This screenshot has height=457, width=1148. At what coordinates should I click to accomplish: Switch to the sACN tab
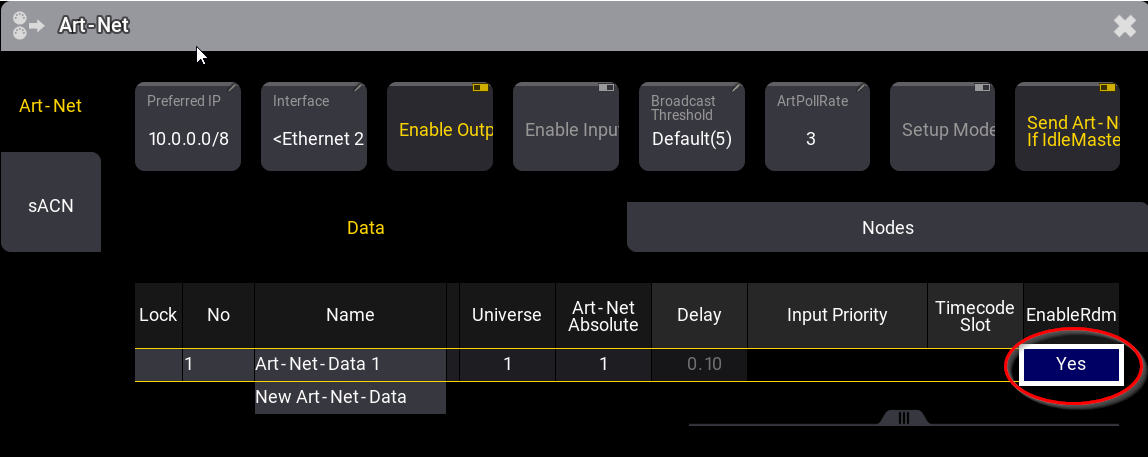(50, 206)
